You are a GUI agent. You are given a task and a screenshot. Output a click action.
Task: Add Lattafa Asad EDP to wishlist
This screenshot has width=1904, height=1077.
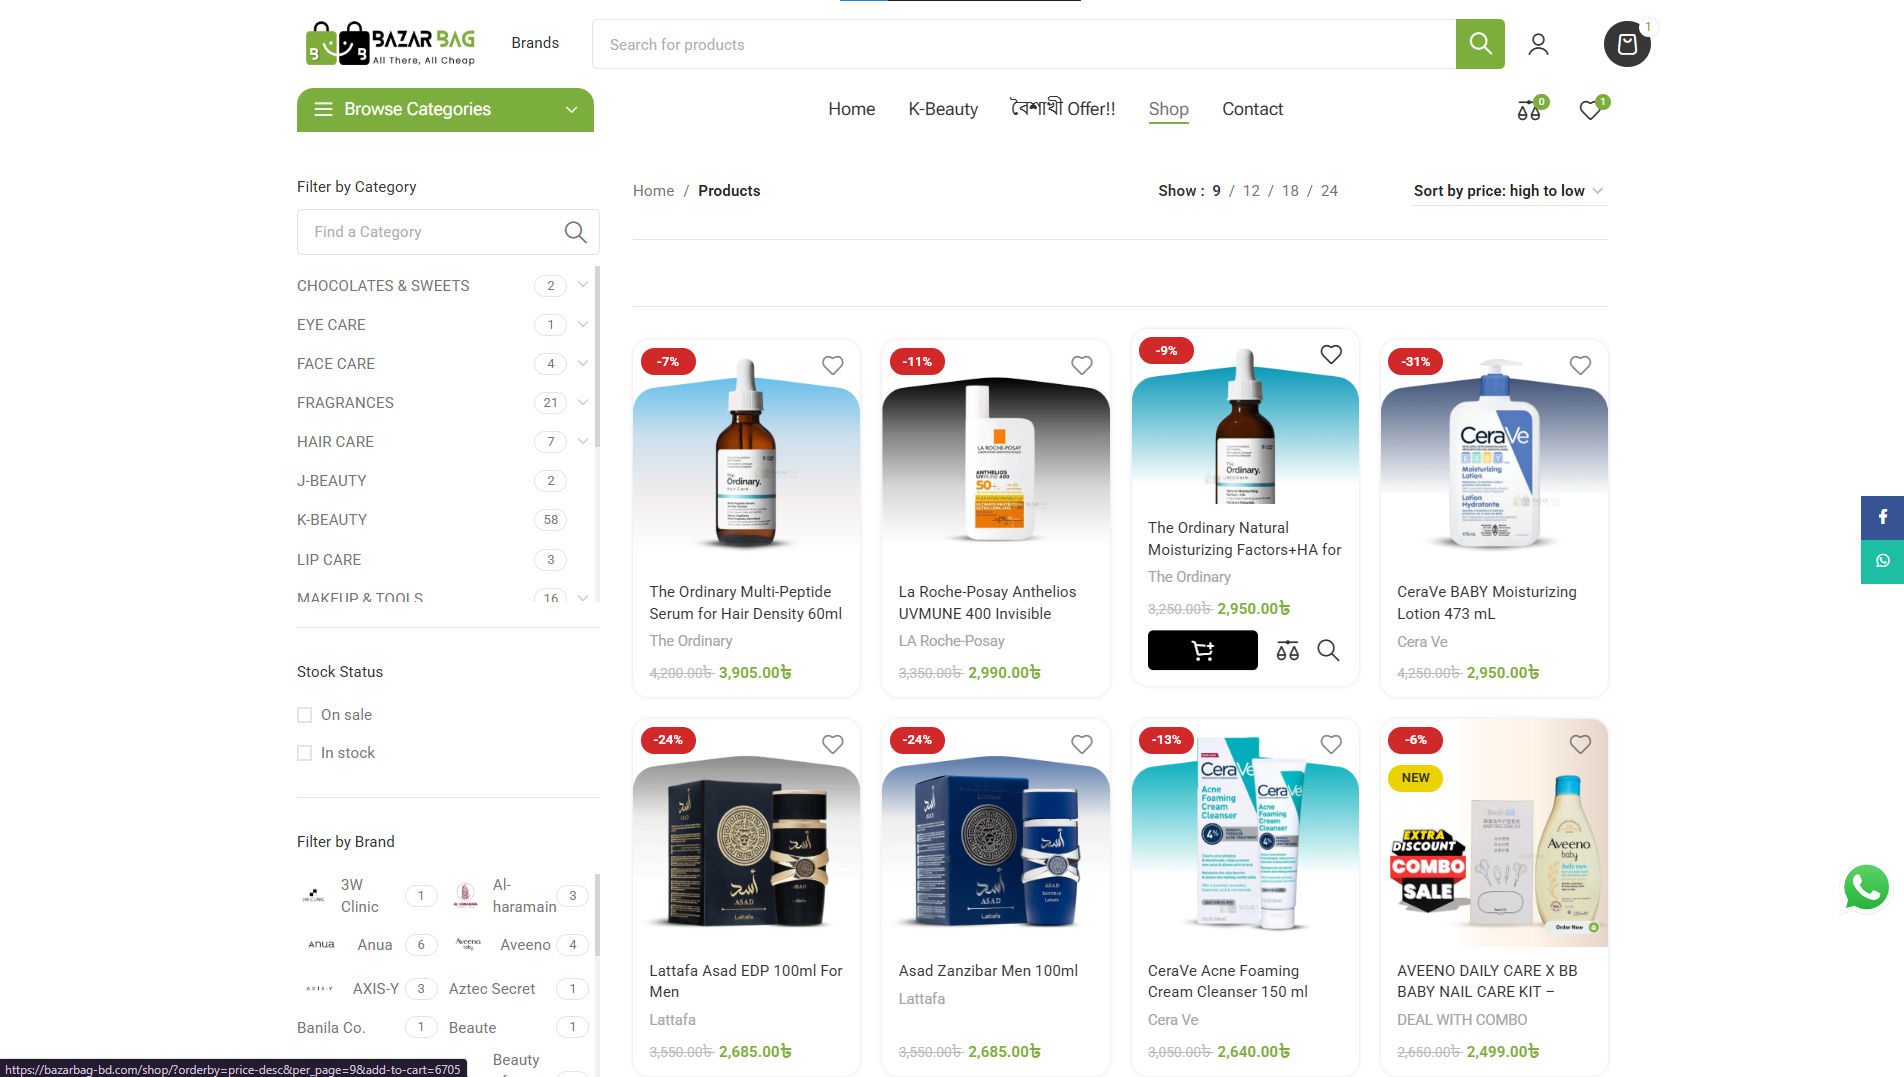tap(833, 745)
